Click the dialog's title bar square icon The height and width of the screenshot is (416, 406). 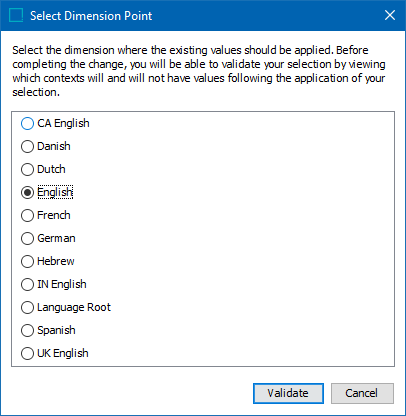point(16,15)
